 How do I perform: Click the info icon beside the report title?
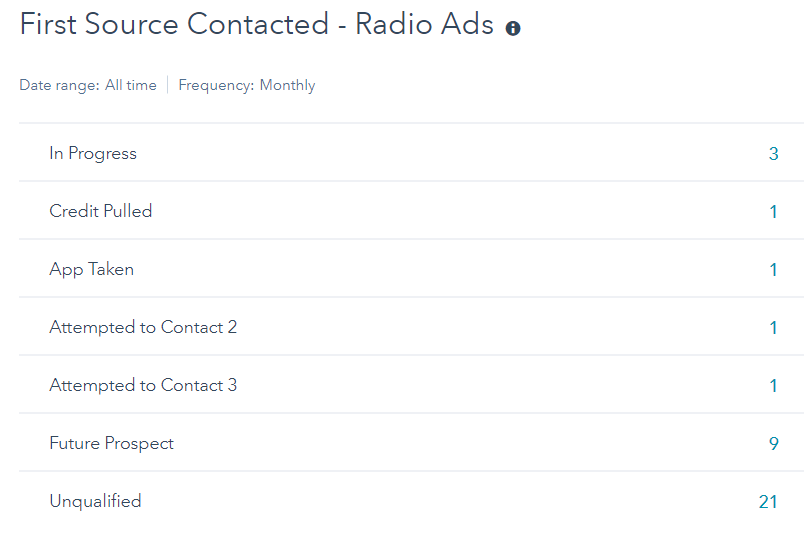[x=513, y=29]
